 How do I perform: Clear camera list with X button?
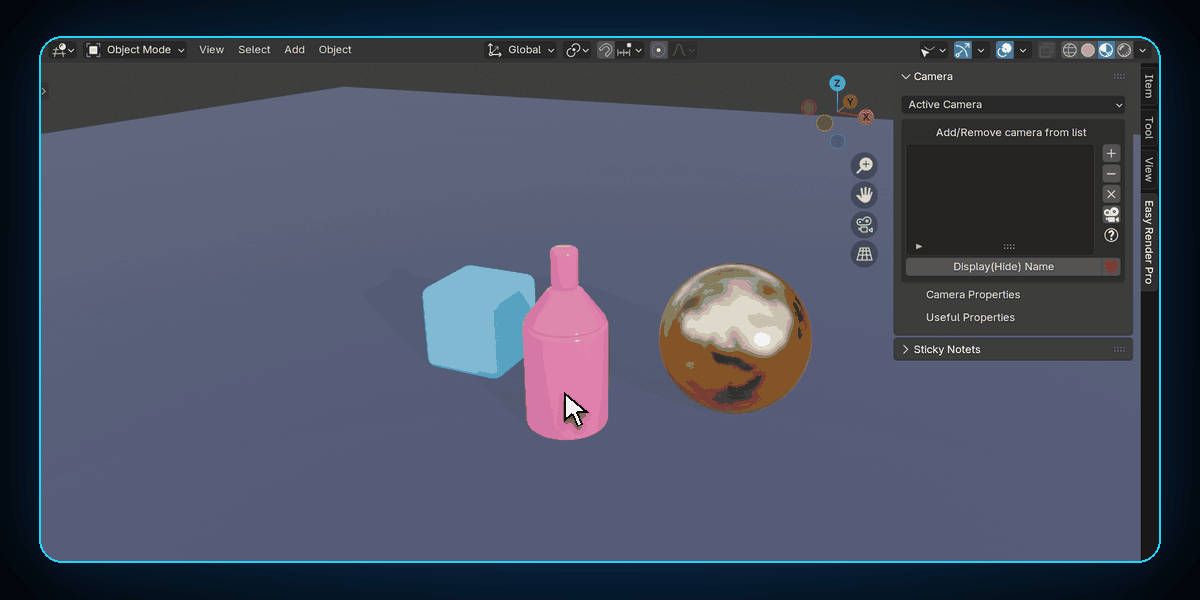click(1111, 194)
